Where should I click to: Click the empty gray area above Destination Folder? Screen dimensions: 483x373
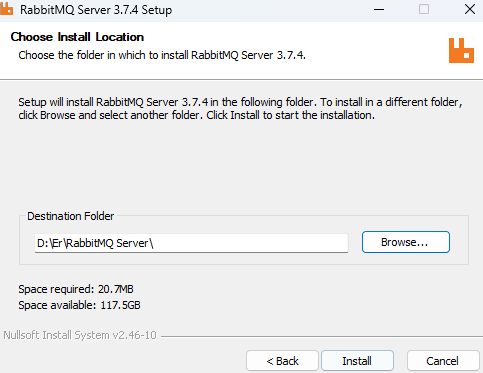click(241, 163)
